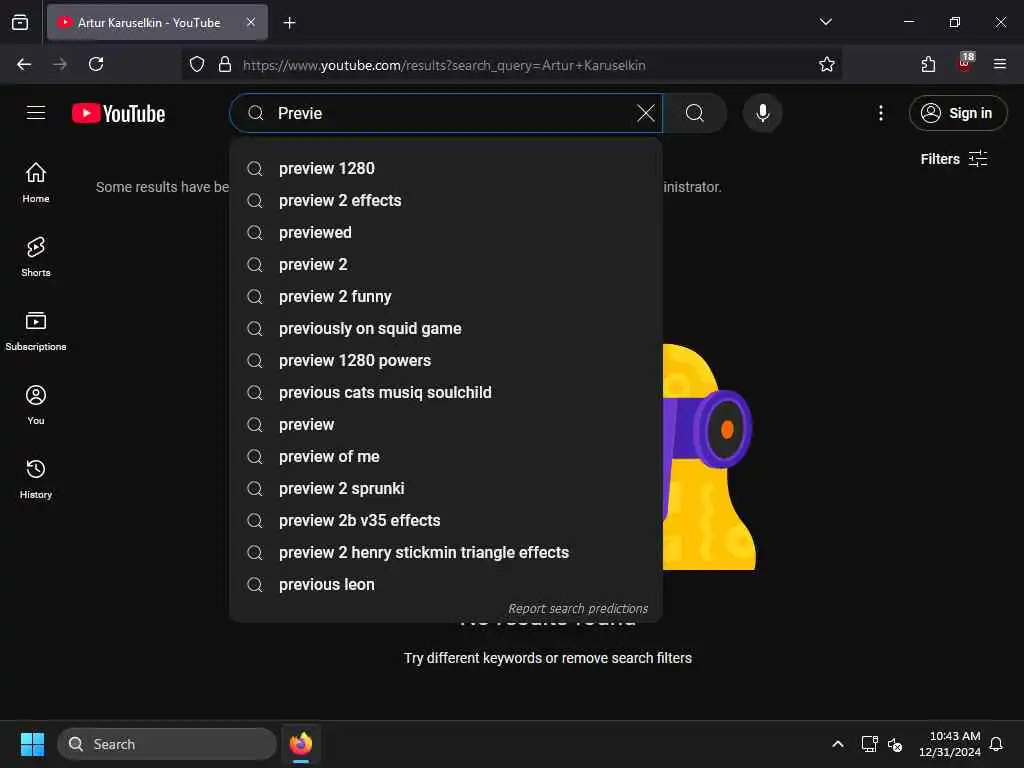Click the Firefox taskbar icon
The height and width of the screenshot is (768, 1024).
point(300,744)
